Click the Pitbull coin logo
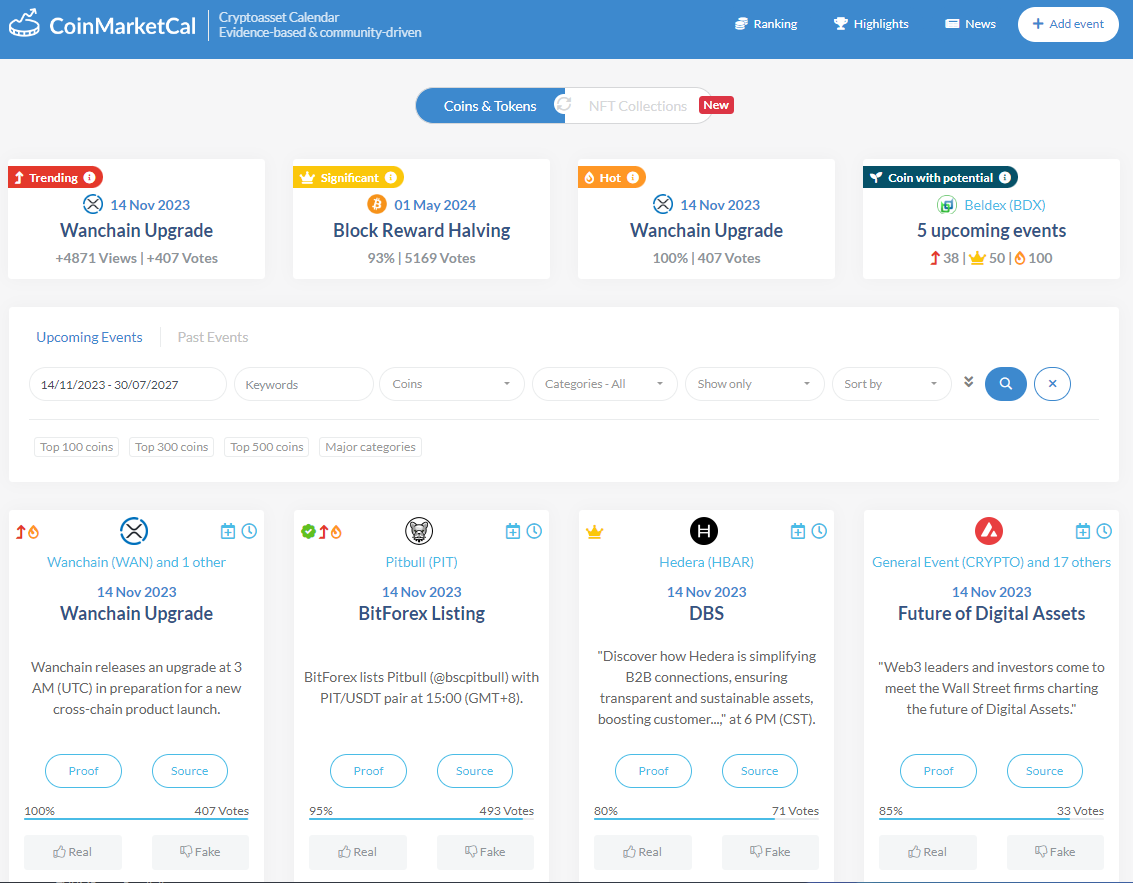The height and width of the screenshot is (883, 1133). click(419, 531)
